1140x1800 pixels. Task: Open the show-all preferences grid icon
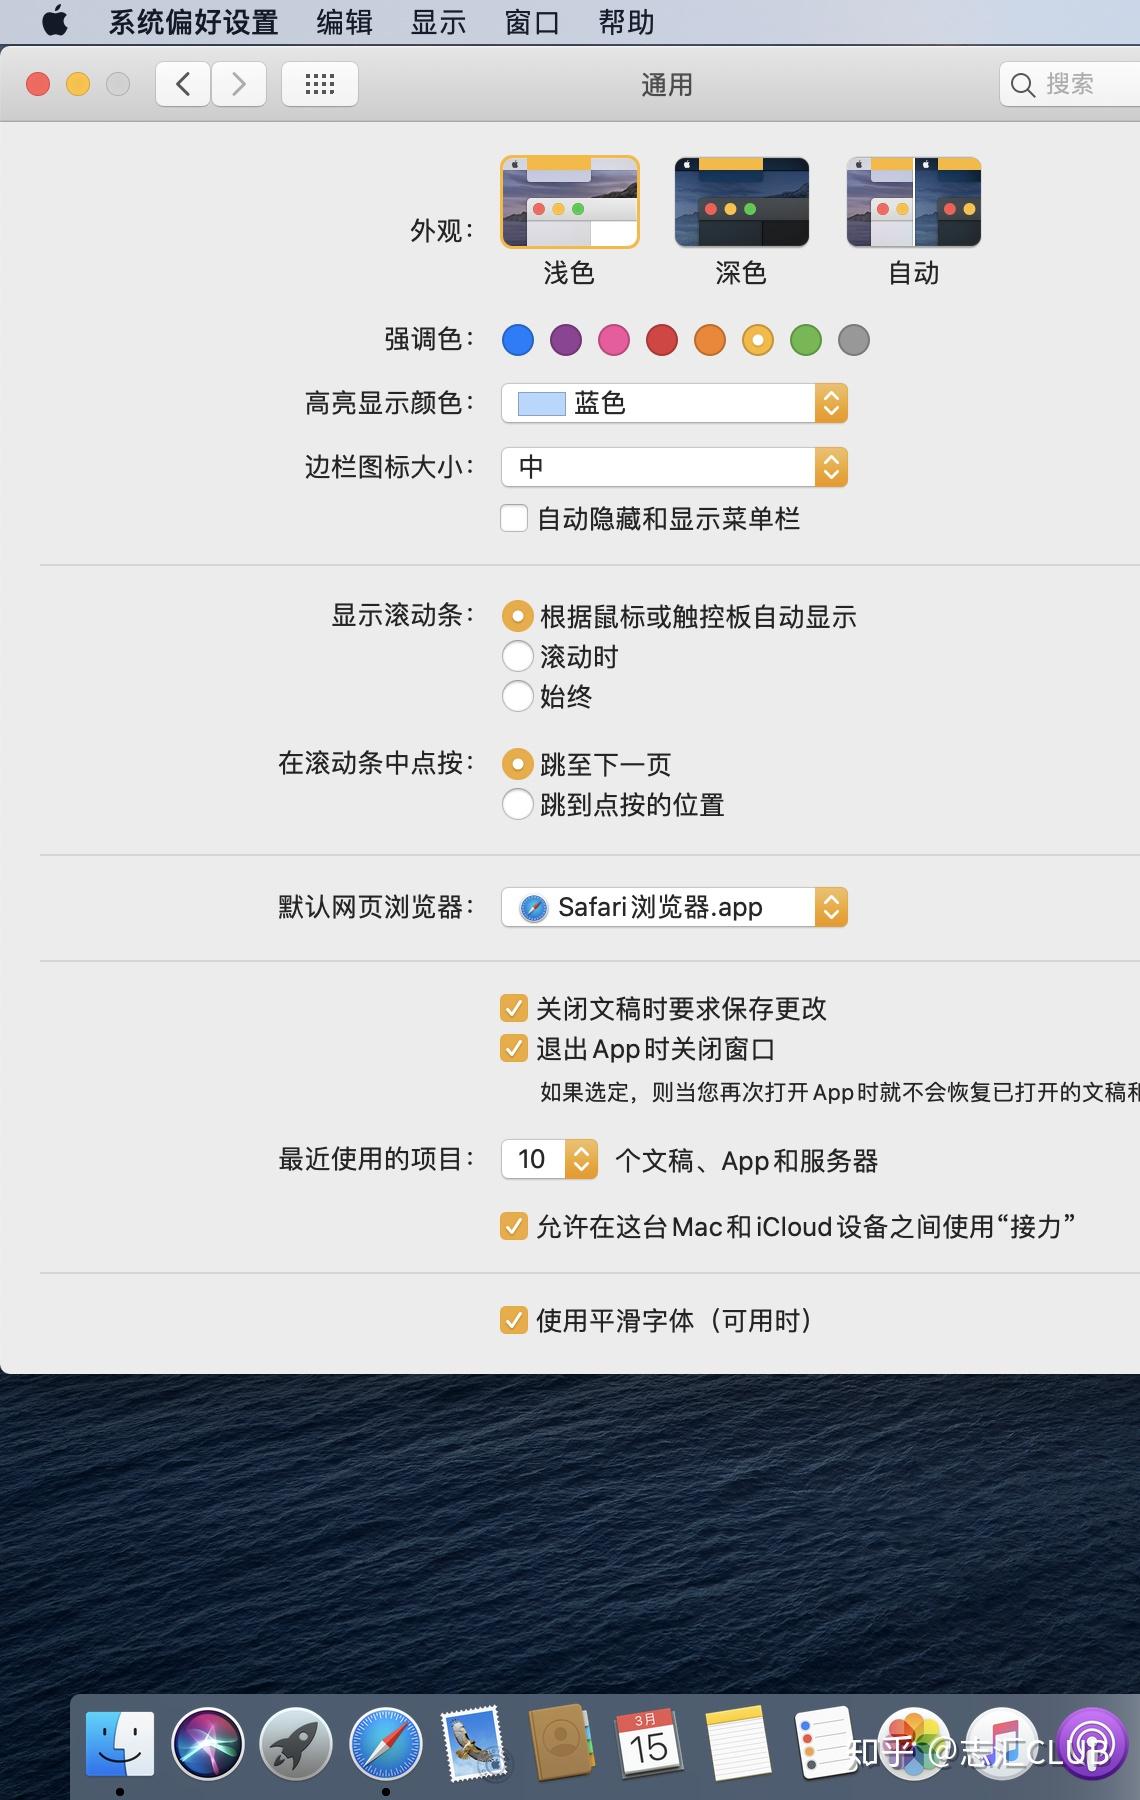[319, 84]
